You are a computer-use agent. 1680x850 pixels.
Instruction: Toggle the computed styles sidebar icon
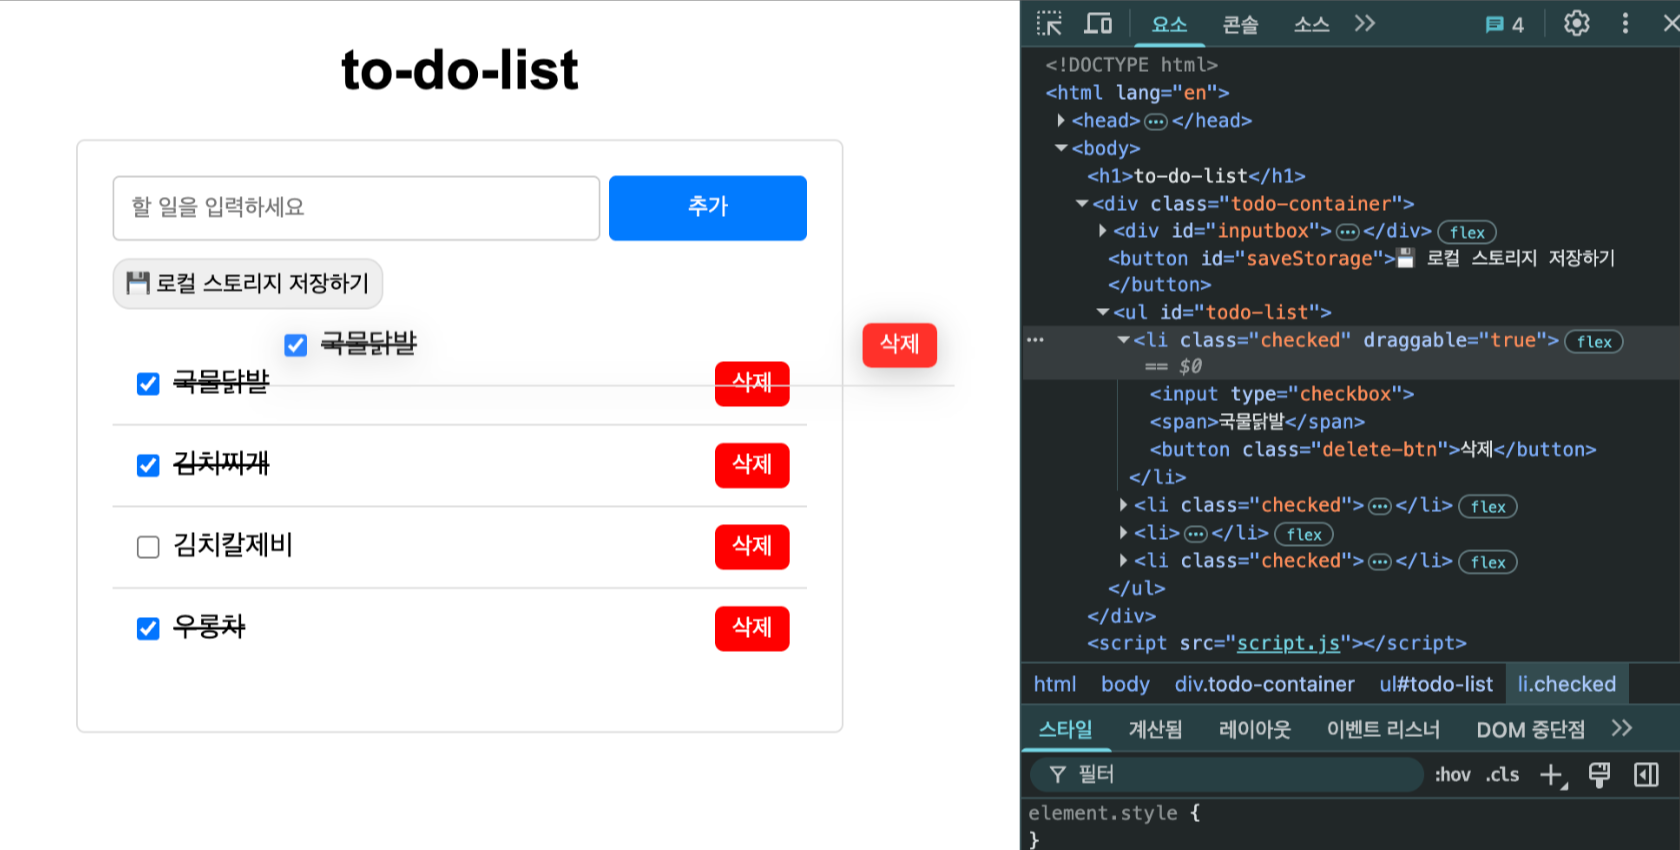click(x=1646, y=775)
